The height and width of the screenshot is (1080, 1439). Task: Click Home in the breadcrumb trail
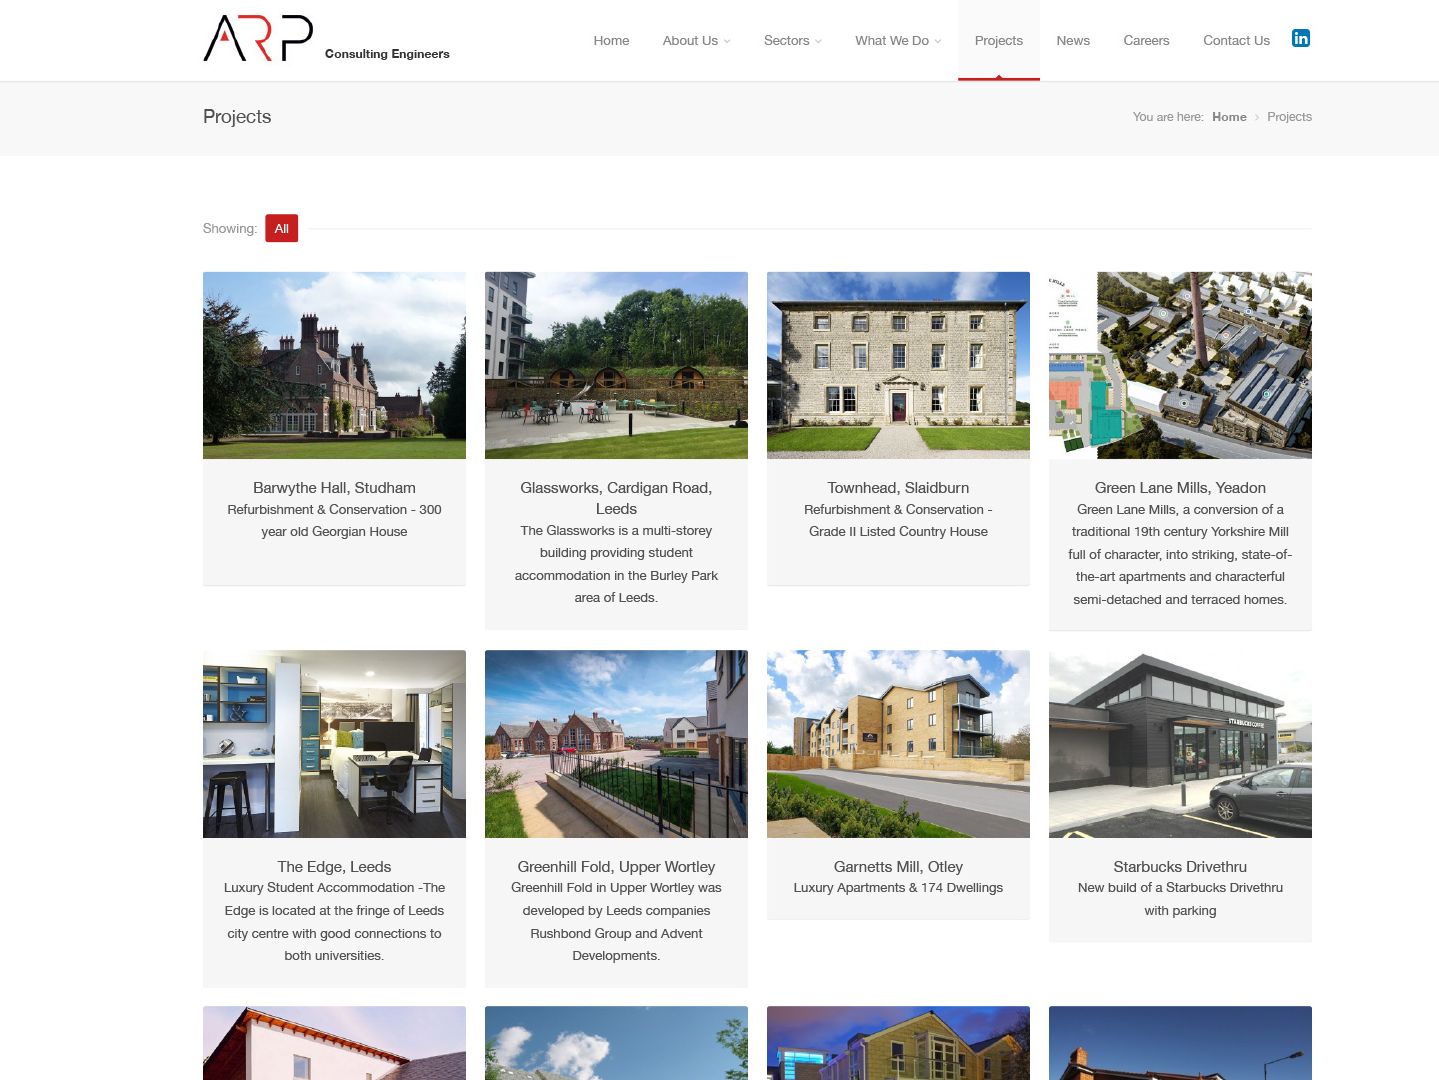[x=1229, y=117]
